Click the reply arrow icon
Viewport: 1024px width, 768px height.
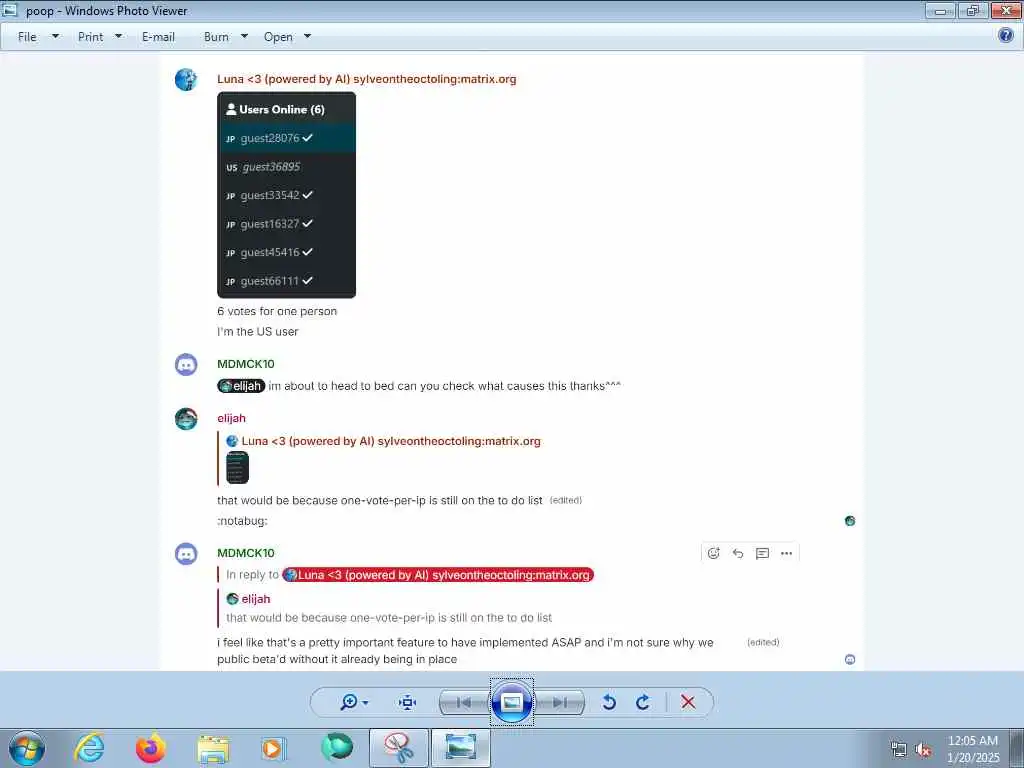(738, 553)
